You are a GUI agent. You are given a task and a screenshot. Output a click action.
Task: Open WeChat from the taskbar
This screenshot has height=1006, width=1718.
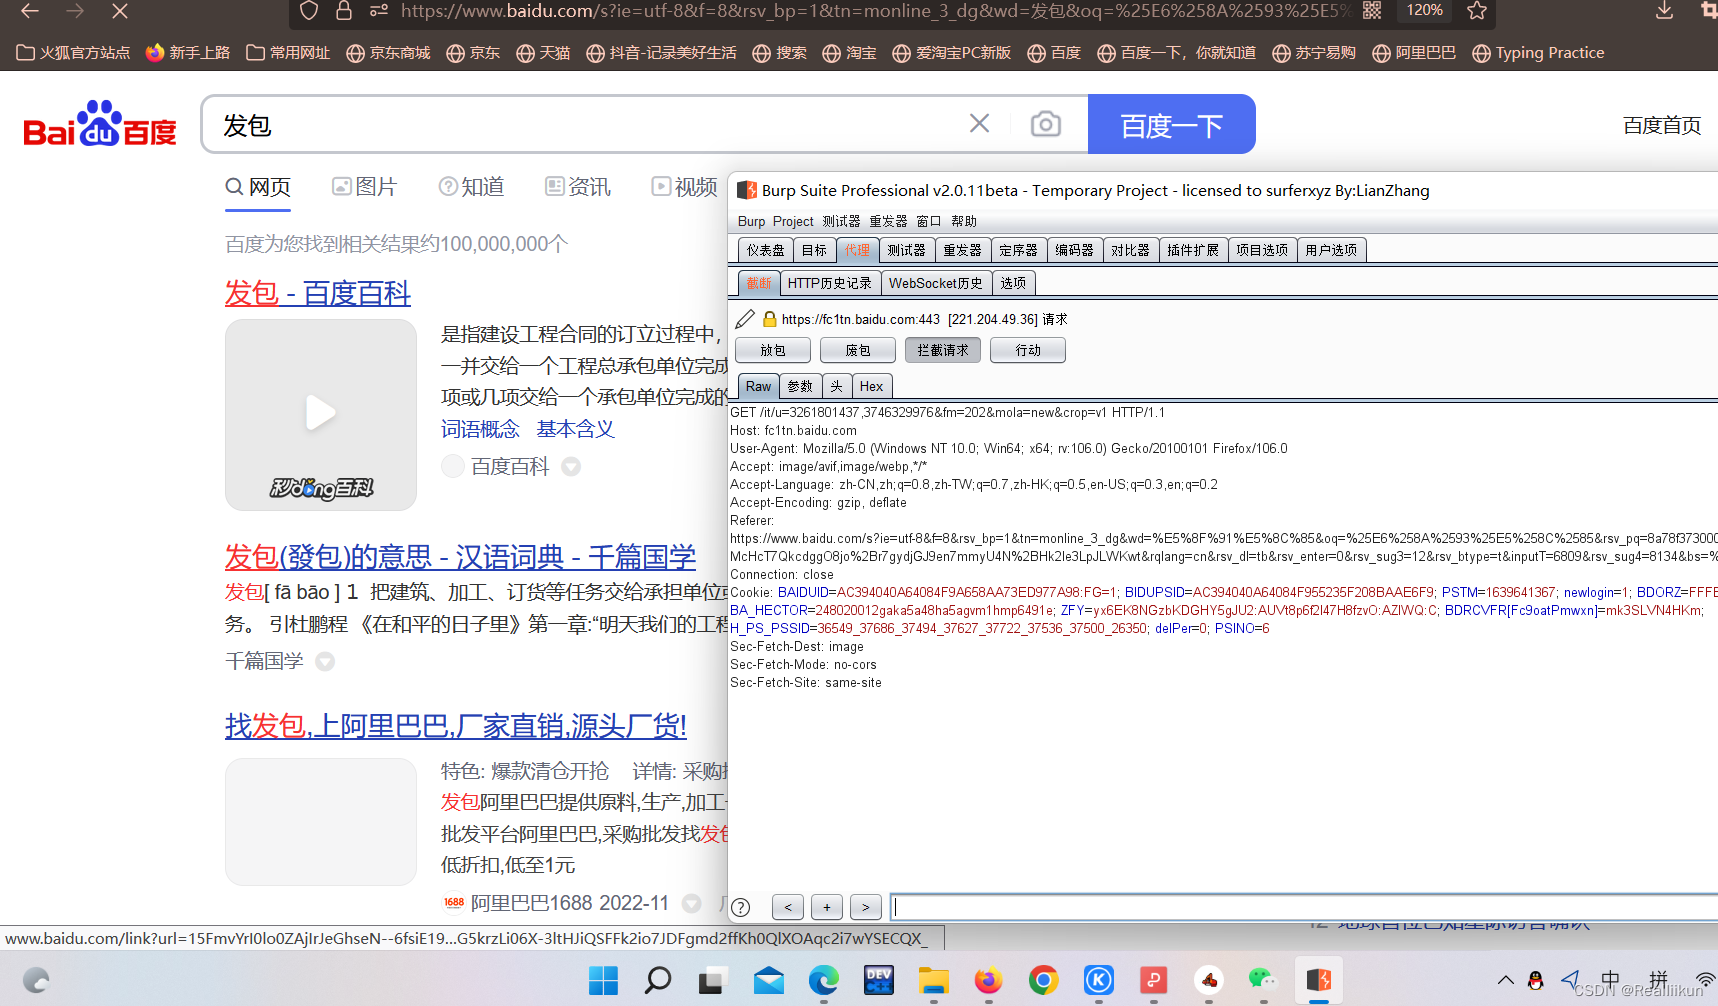tap(1262, 980)
